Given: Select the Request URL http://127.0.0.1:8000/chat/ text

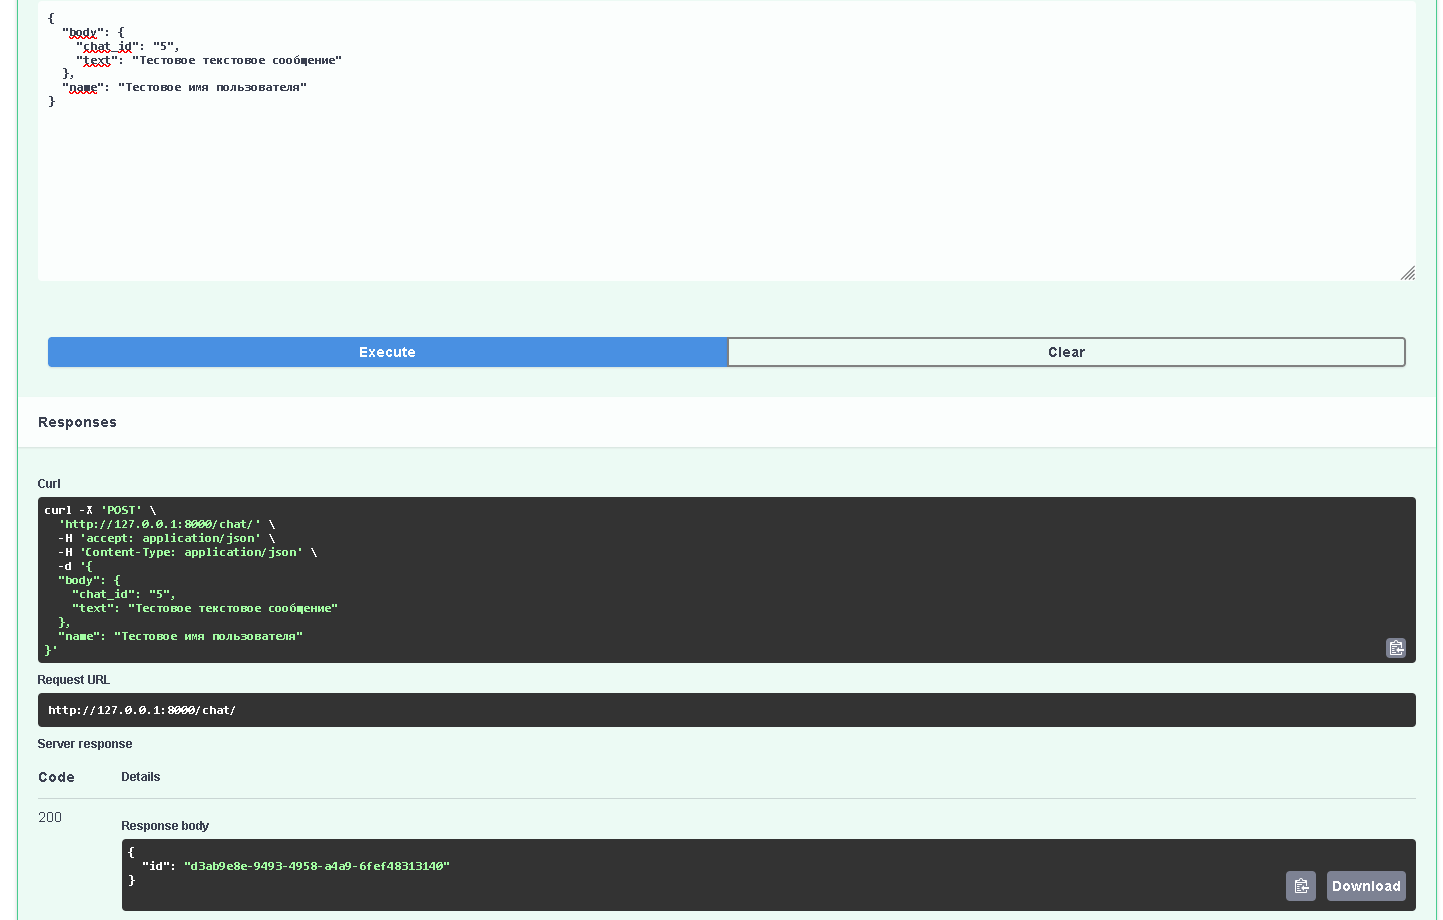Looking at the screenshot, I should click(142, 710).
